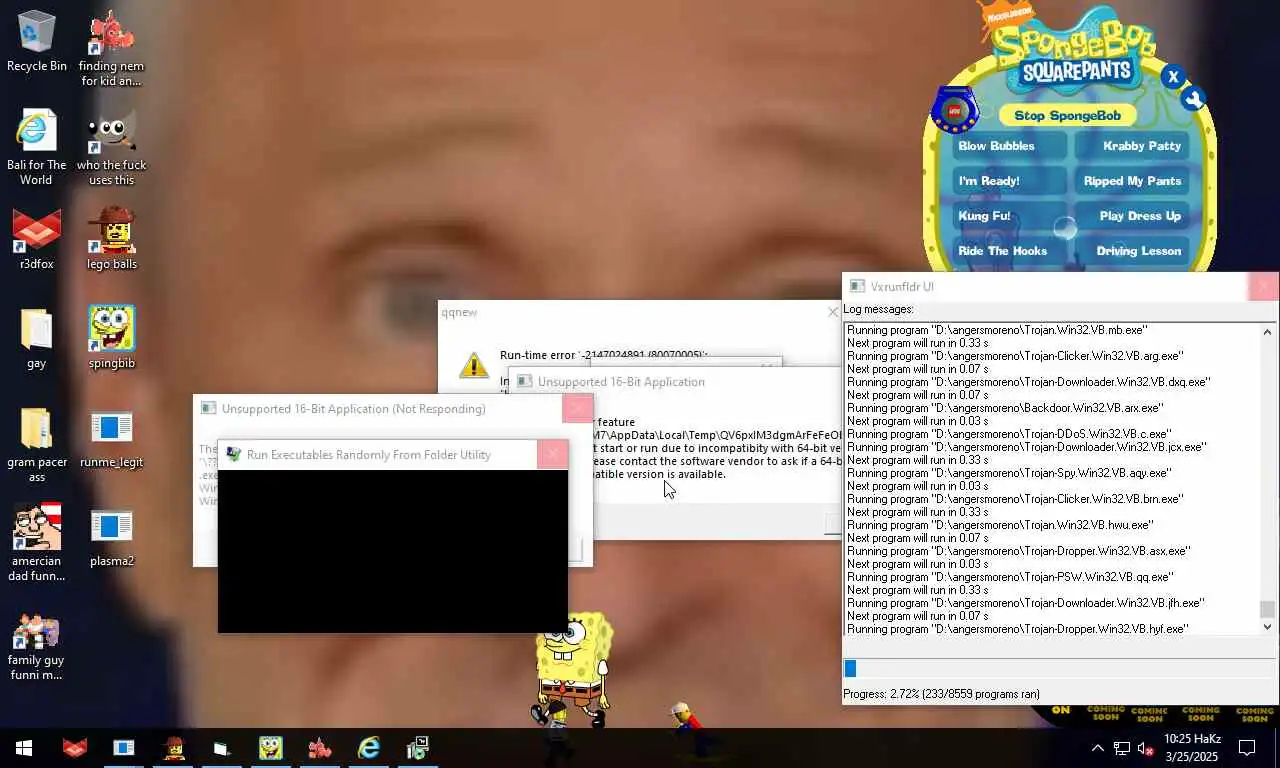Viewport: 1280px width, 768px height.
Task: Click the network tray icon
Action: click(1122, 748)
